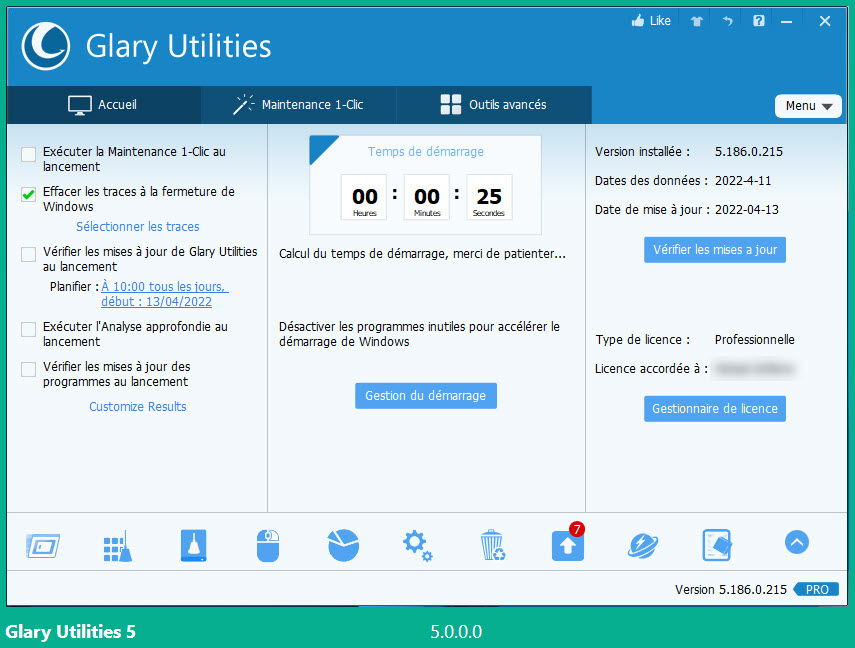Launch the Registry Cleaner broom icon
855x648 pixels.
tap(118, 546)
